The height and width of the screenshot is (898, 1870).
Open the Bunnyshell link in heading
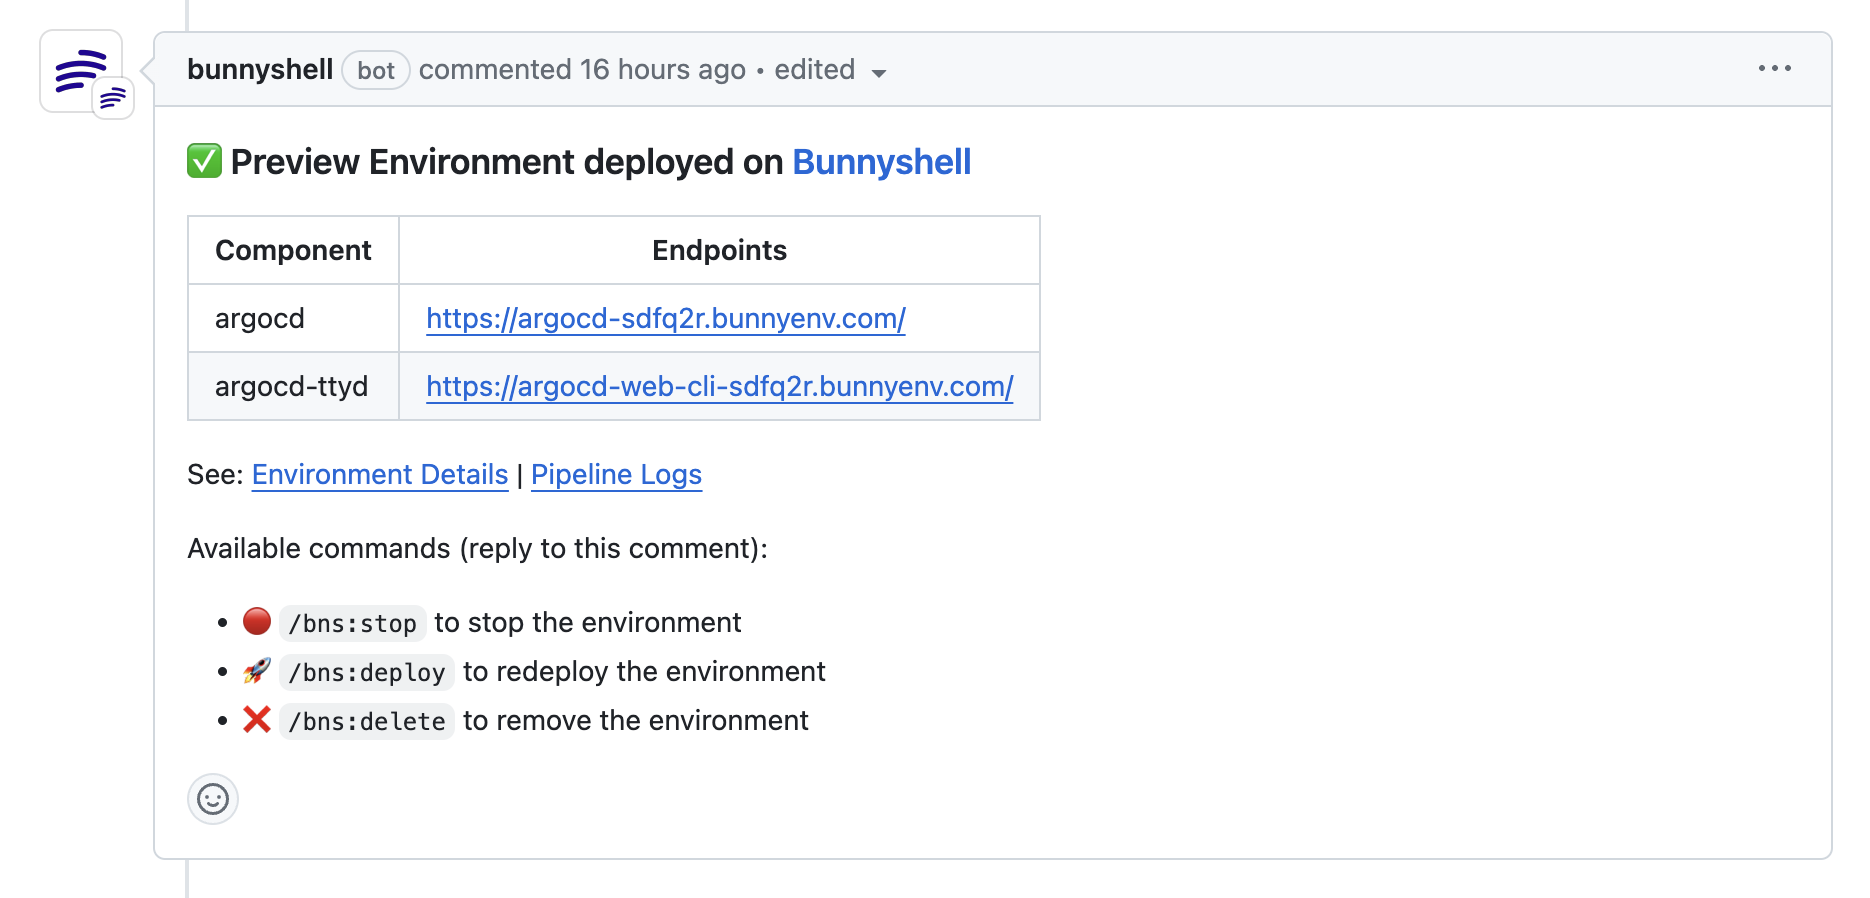[x=881, y=162]
